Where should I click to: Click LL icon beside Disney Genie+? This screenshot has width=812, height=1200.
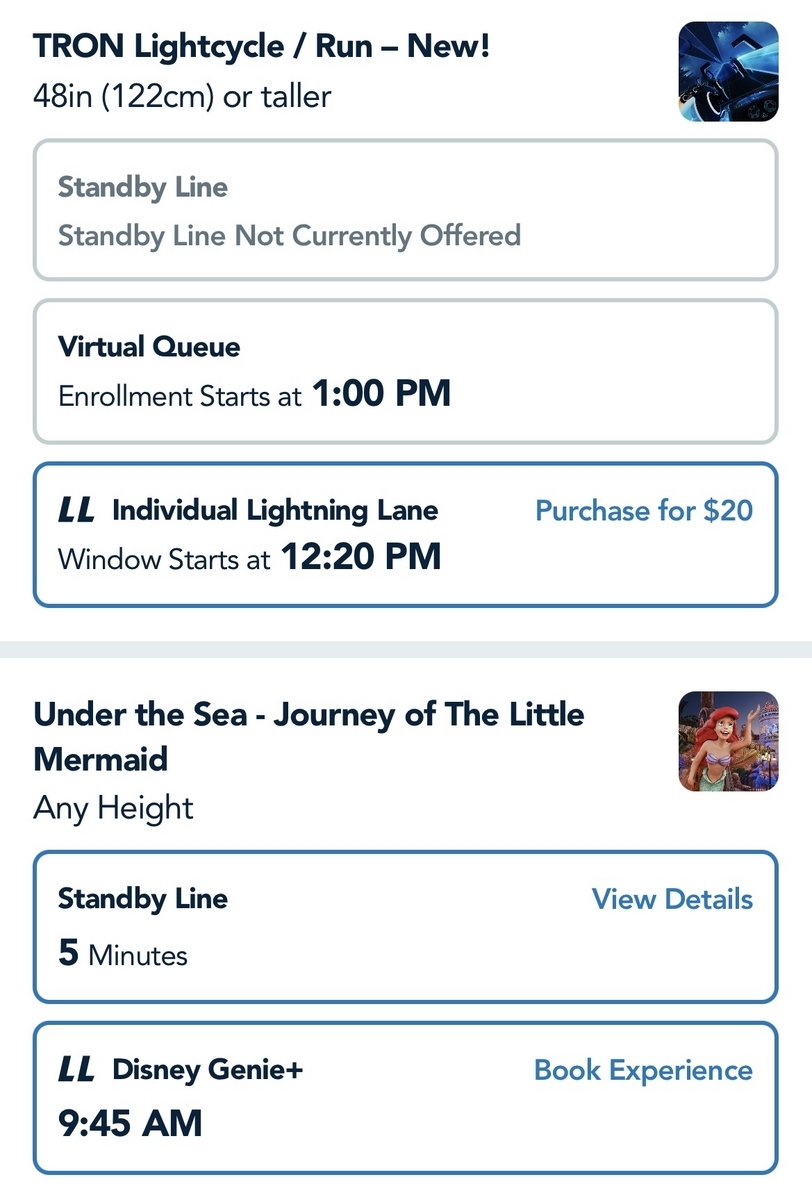(77, 1070)
